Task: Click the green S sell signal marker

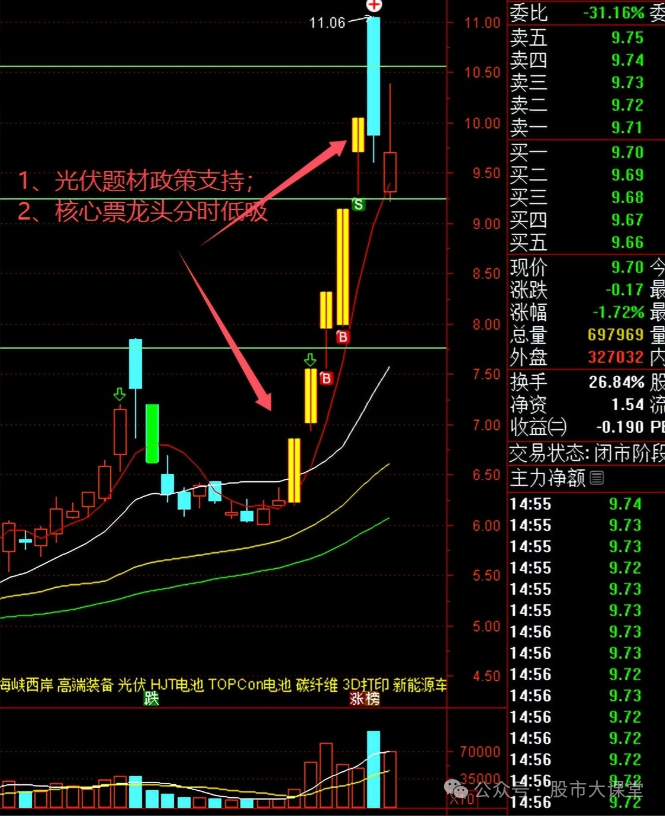Action: click(x=357, y=205)
